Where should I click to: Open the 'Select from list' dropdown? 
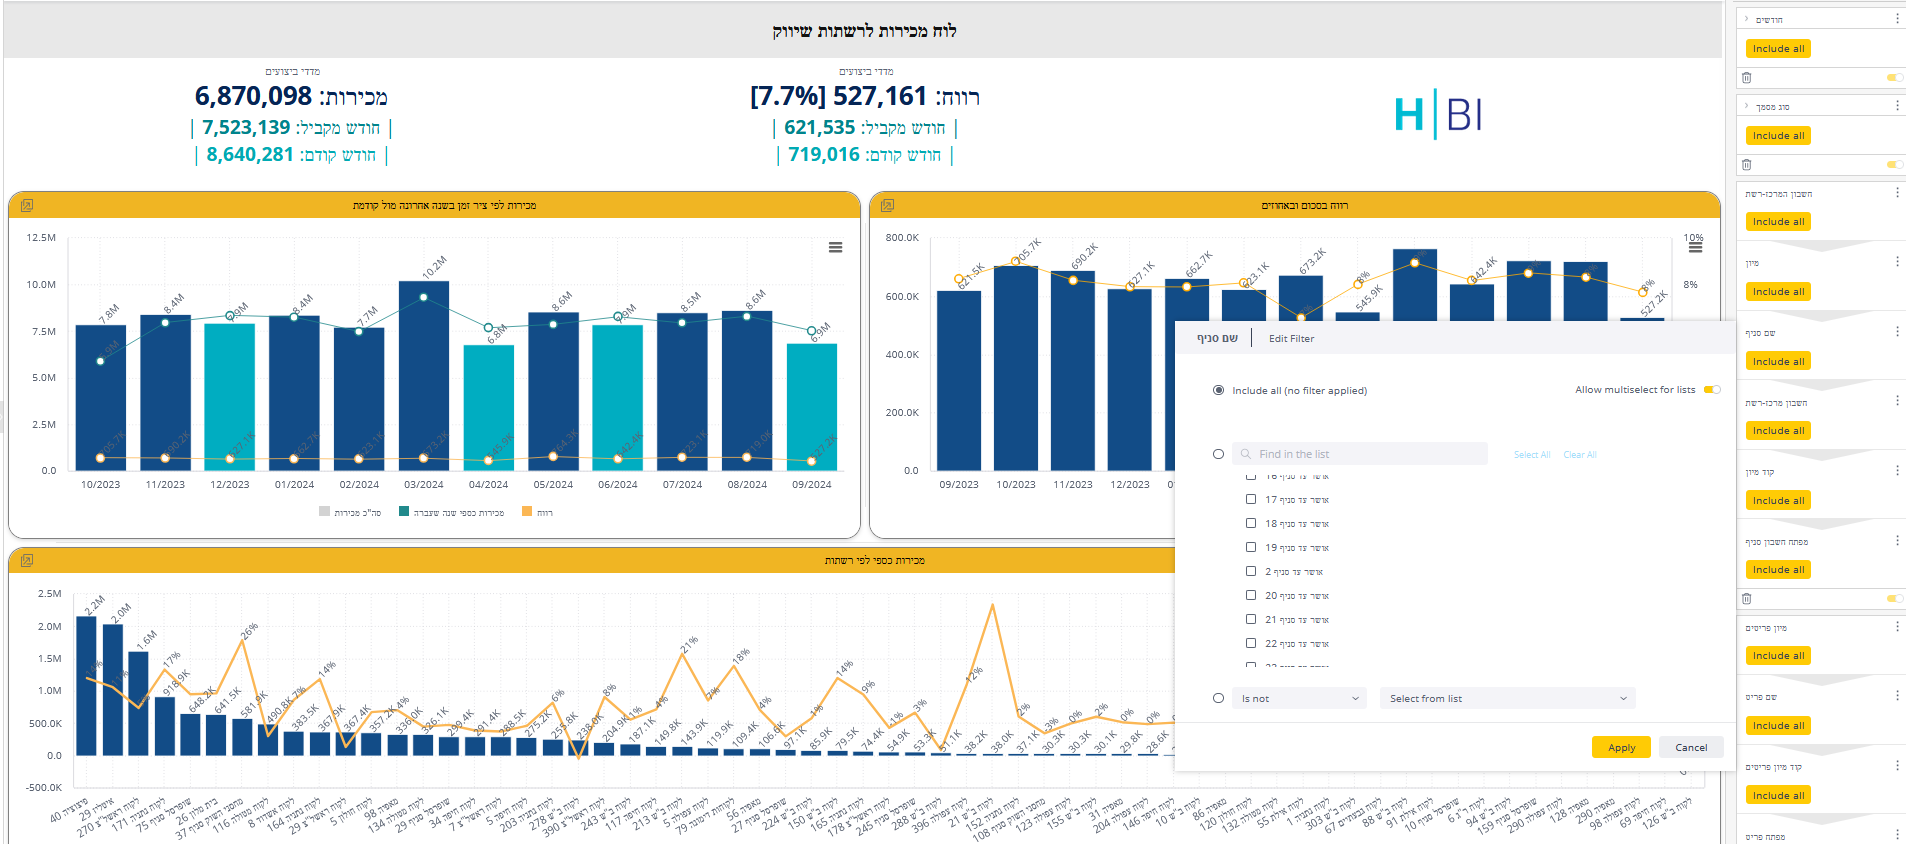coord(1506,698)
